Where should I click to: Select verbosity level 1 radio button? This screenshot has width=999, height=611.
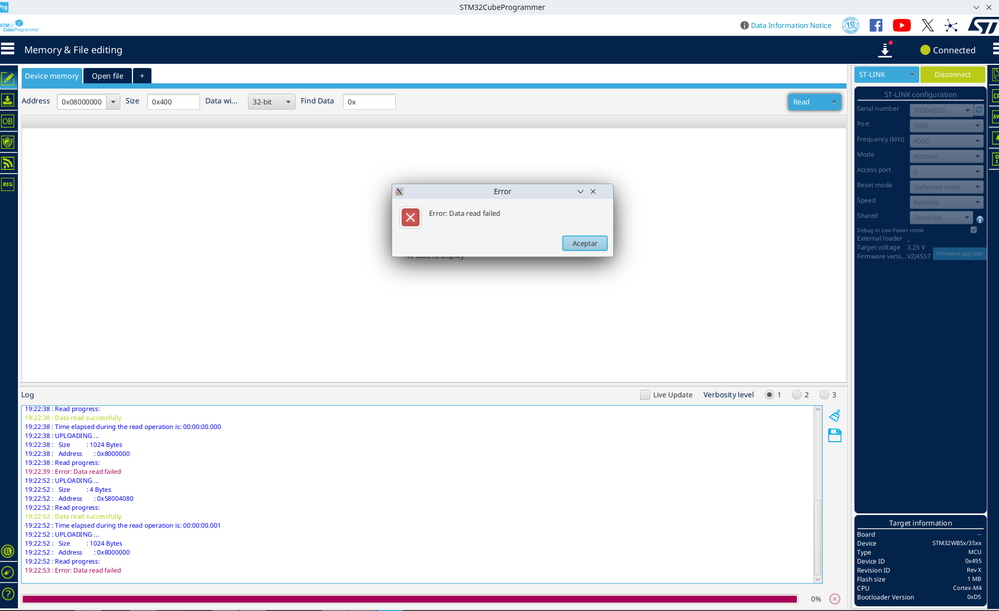click(x=769, y=395)
